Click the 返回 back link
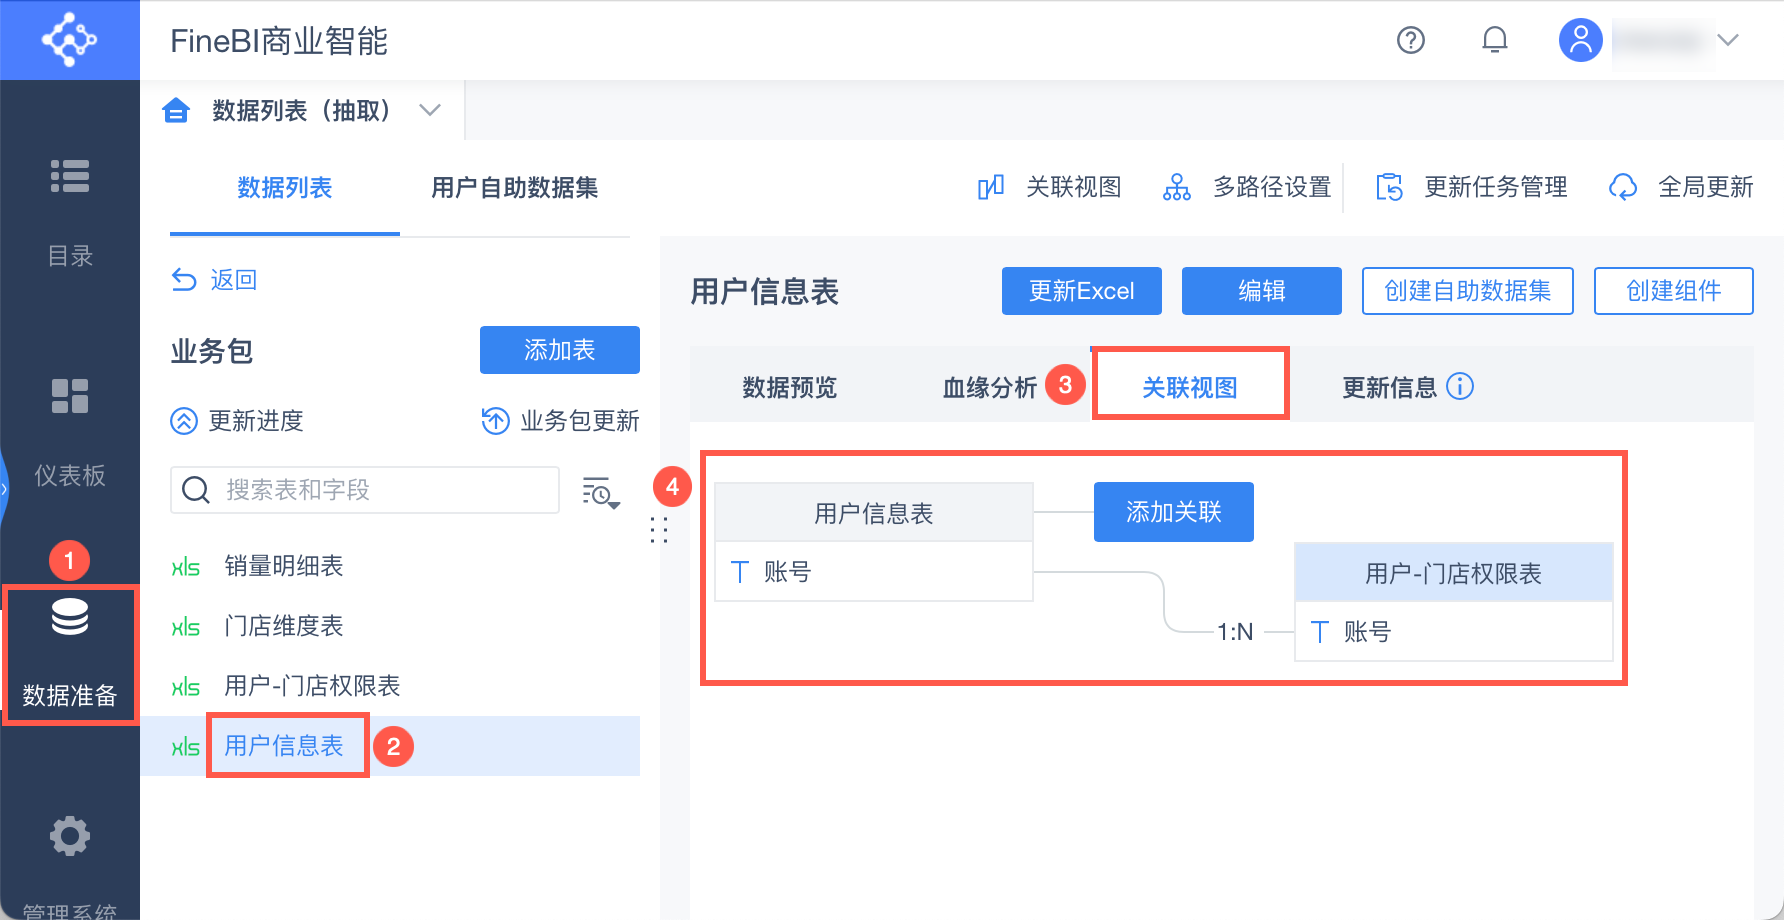The width and height of the screenshot is (1784, 920). click(x=215, y=280)
